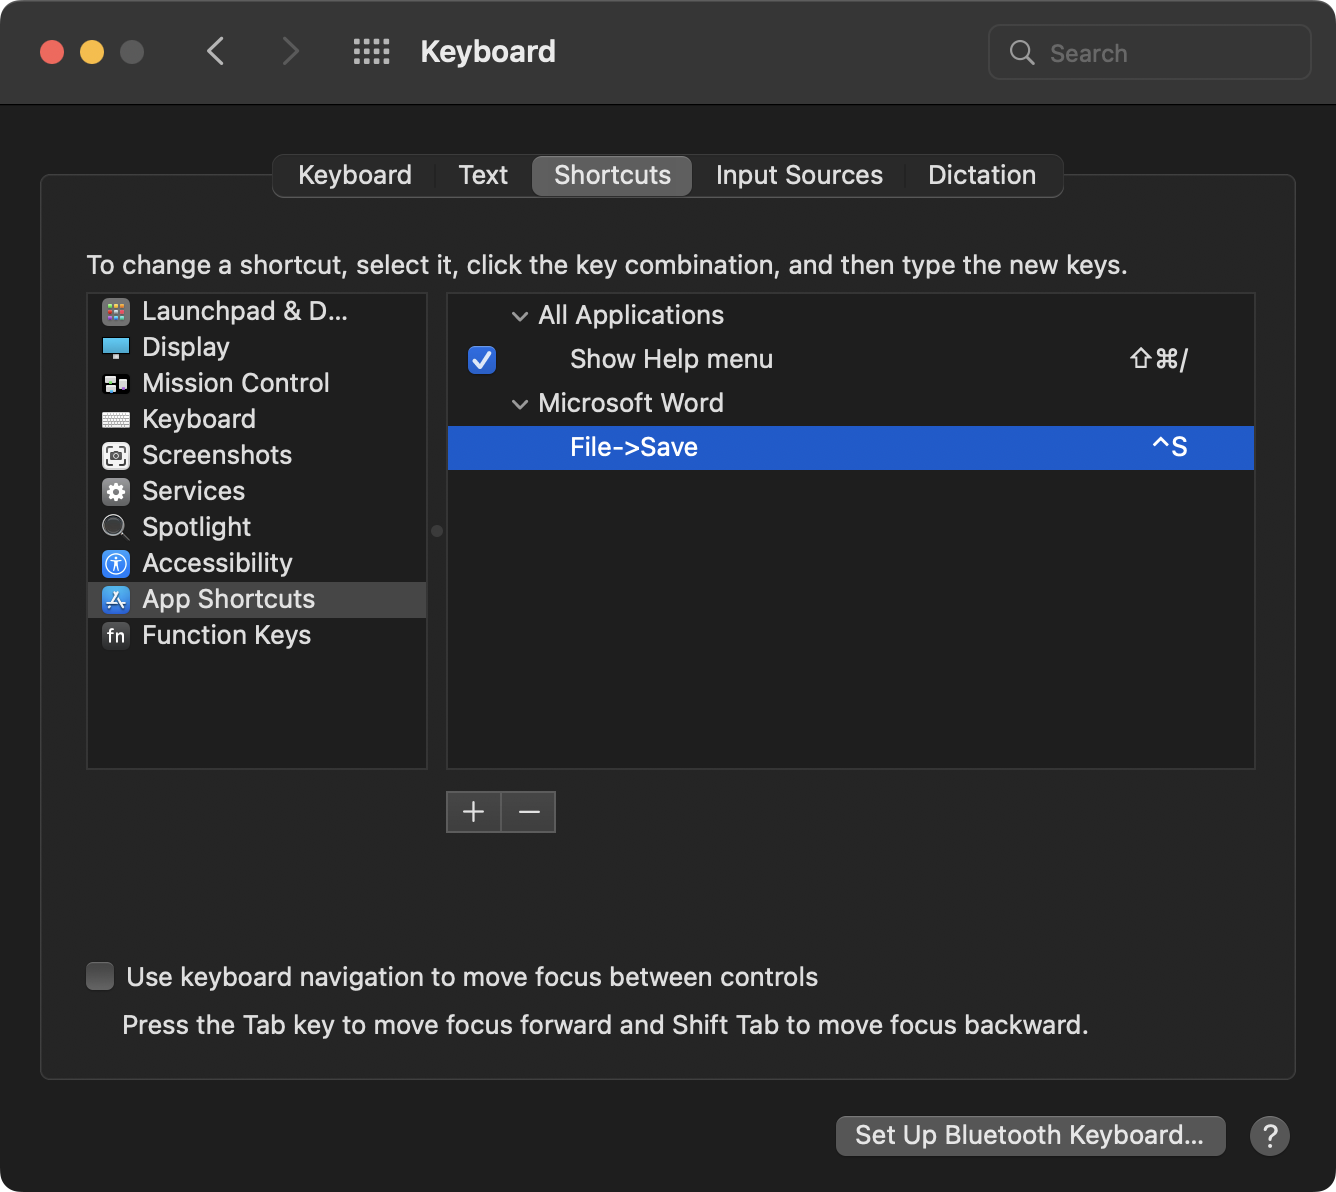
Task: Switch to the Text tab
Action: (x=483, y=176)
